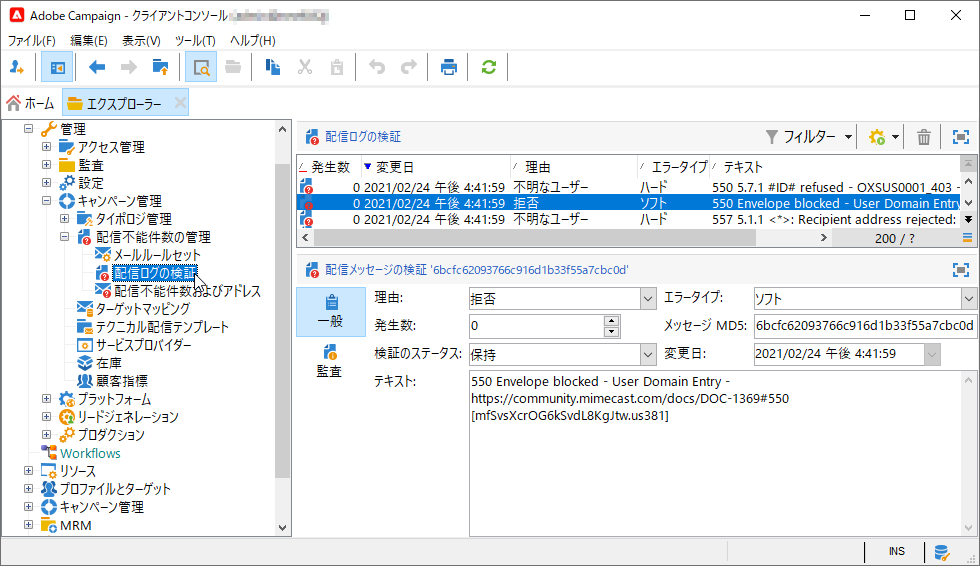
Task: Maximize the list panel with expand icon
Action: [x=961, y=137]
